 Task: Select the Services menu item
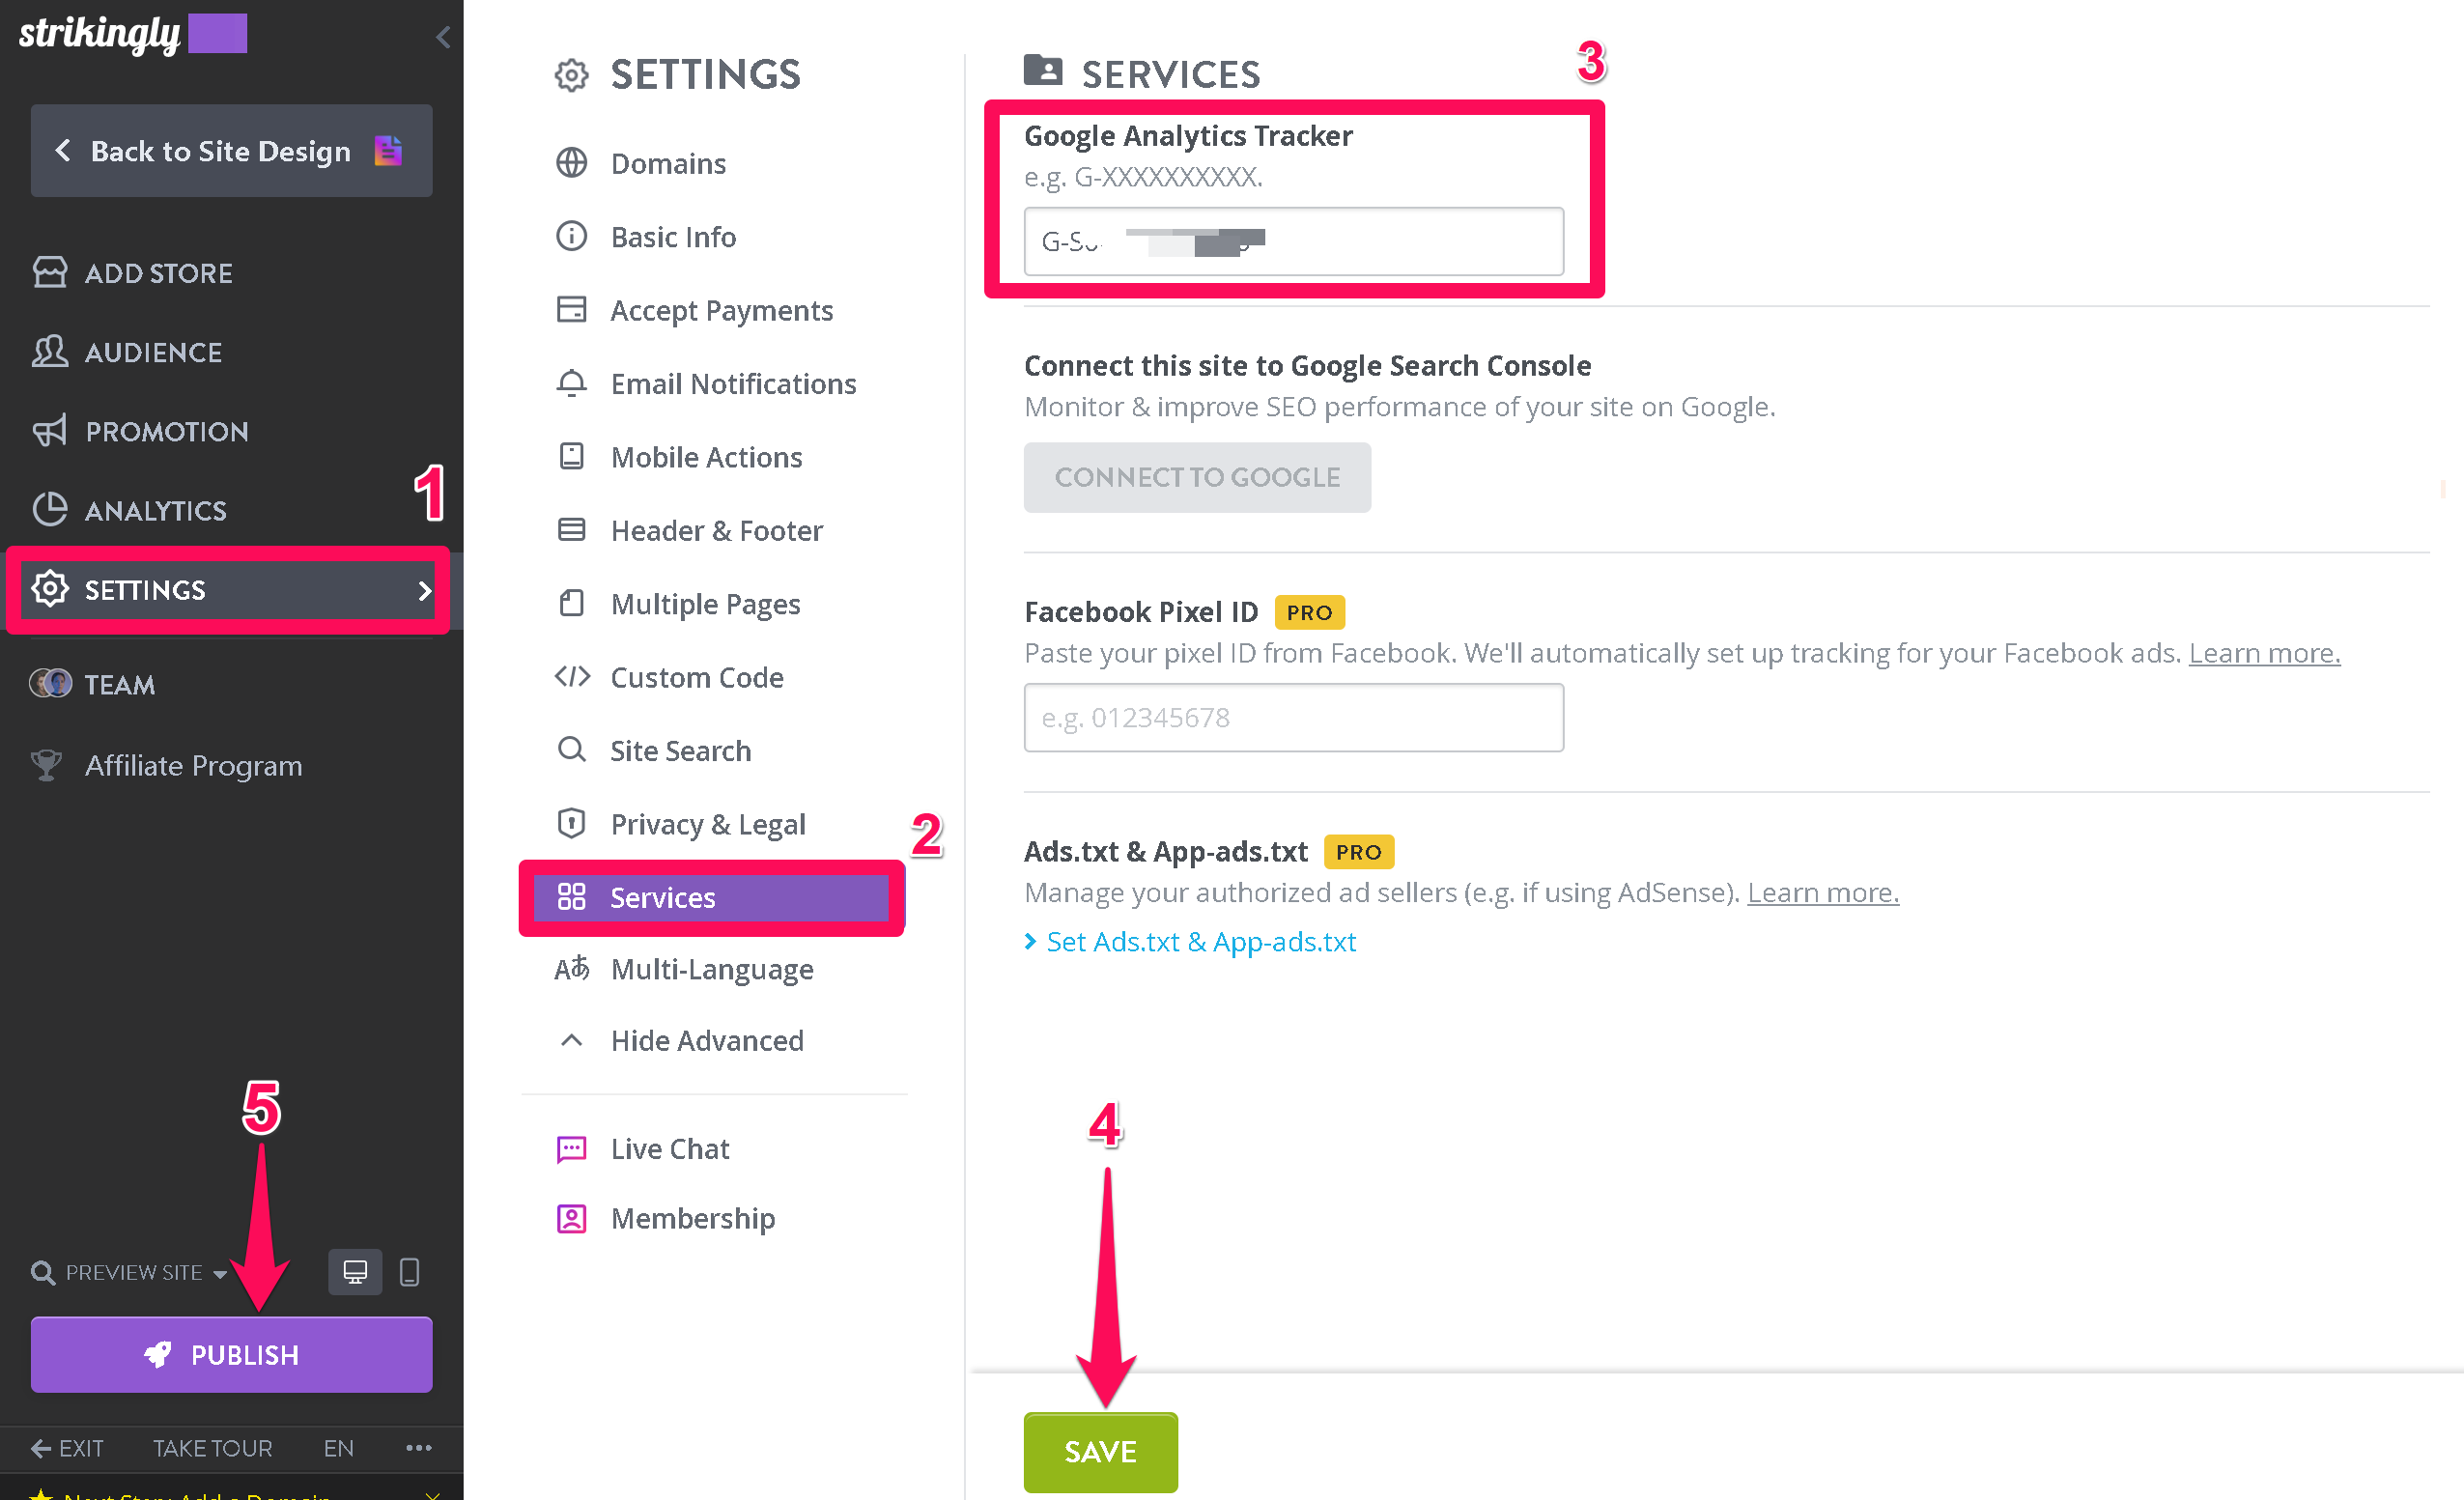(x=711, y=897)
